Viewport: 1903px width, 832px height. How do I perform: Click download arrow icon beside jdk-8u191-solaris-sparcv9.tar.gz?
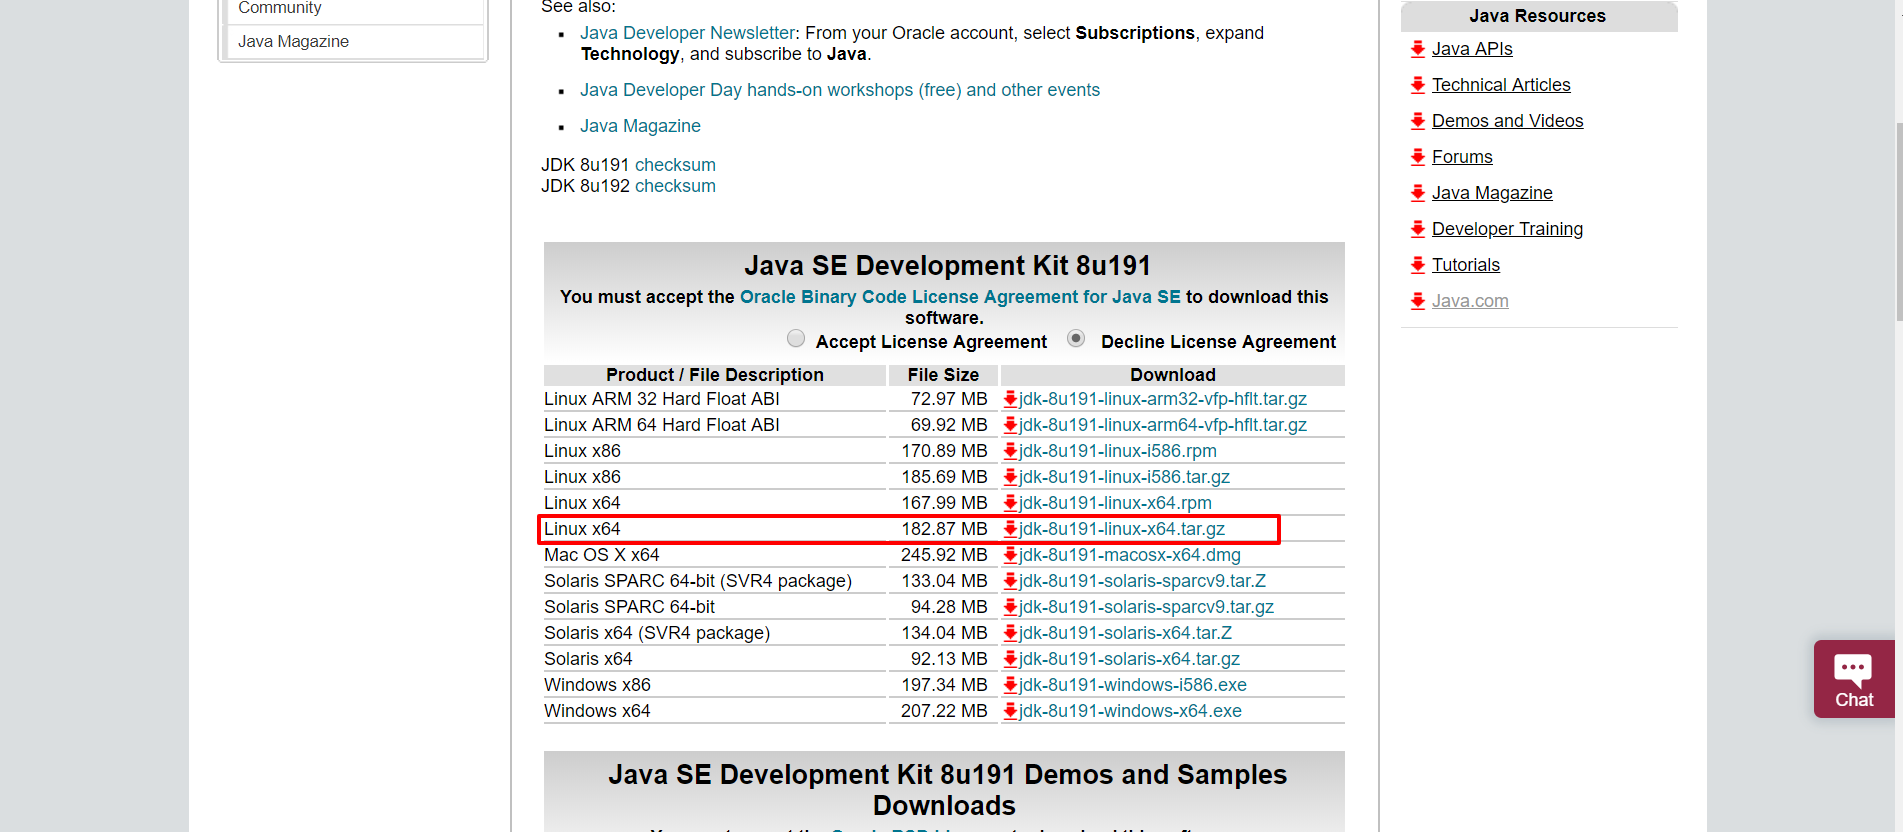(x=1010, y=607)
